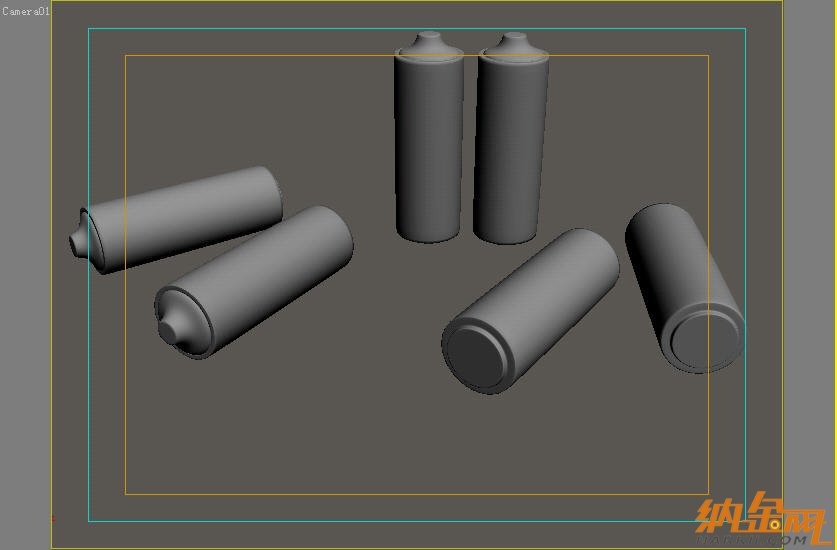
Task: Click circular base of can below upright pair
Action: click(x=476, y=356)
